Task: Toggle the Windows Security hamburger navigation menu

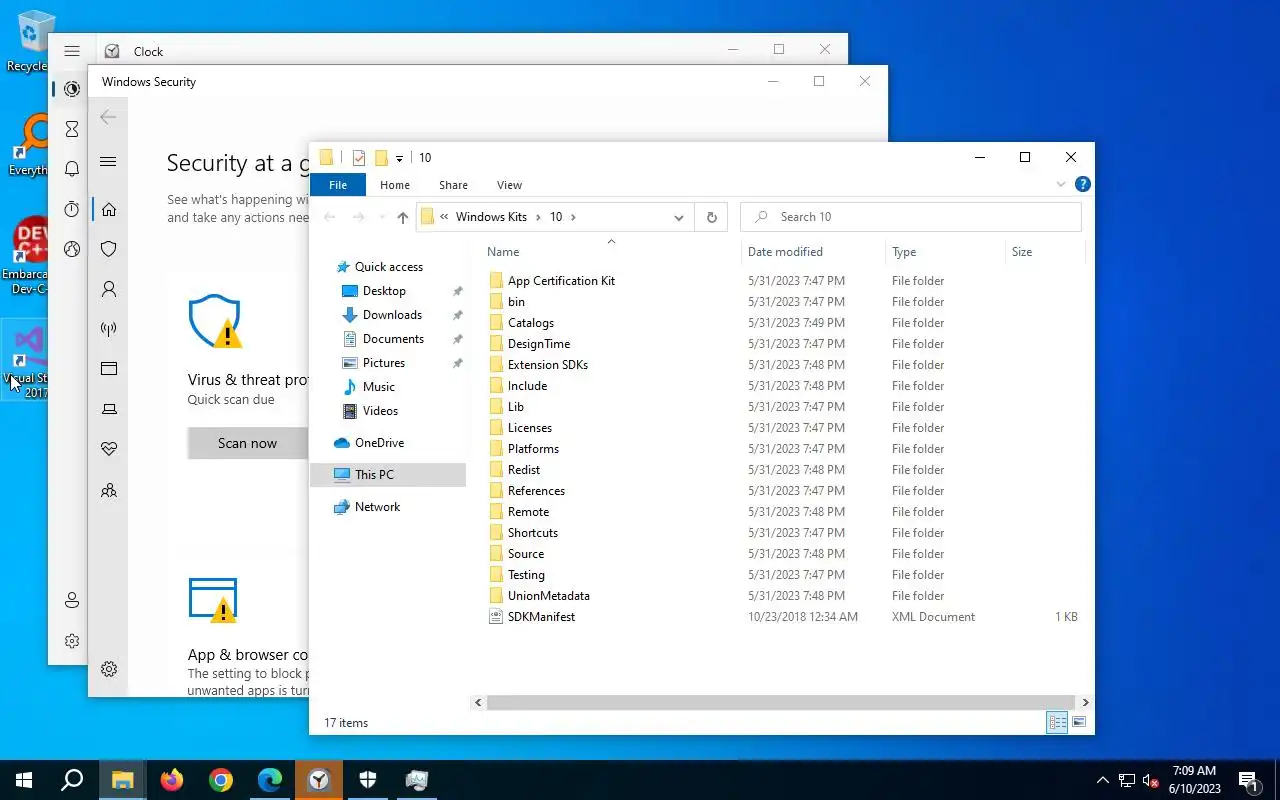Action: 109,162
